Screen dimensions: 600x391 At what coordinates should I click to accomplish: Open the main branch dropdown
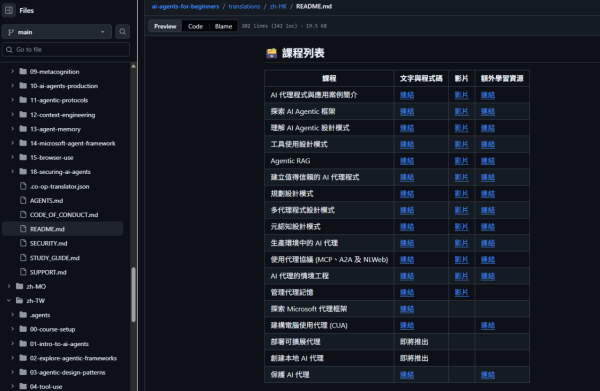coord(57,32)
